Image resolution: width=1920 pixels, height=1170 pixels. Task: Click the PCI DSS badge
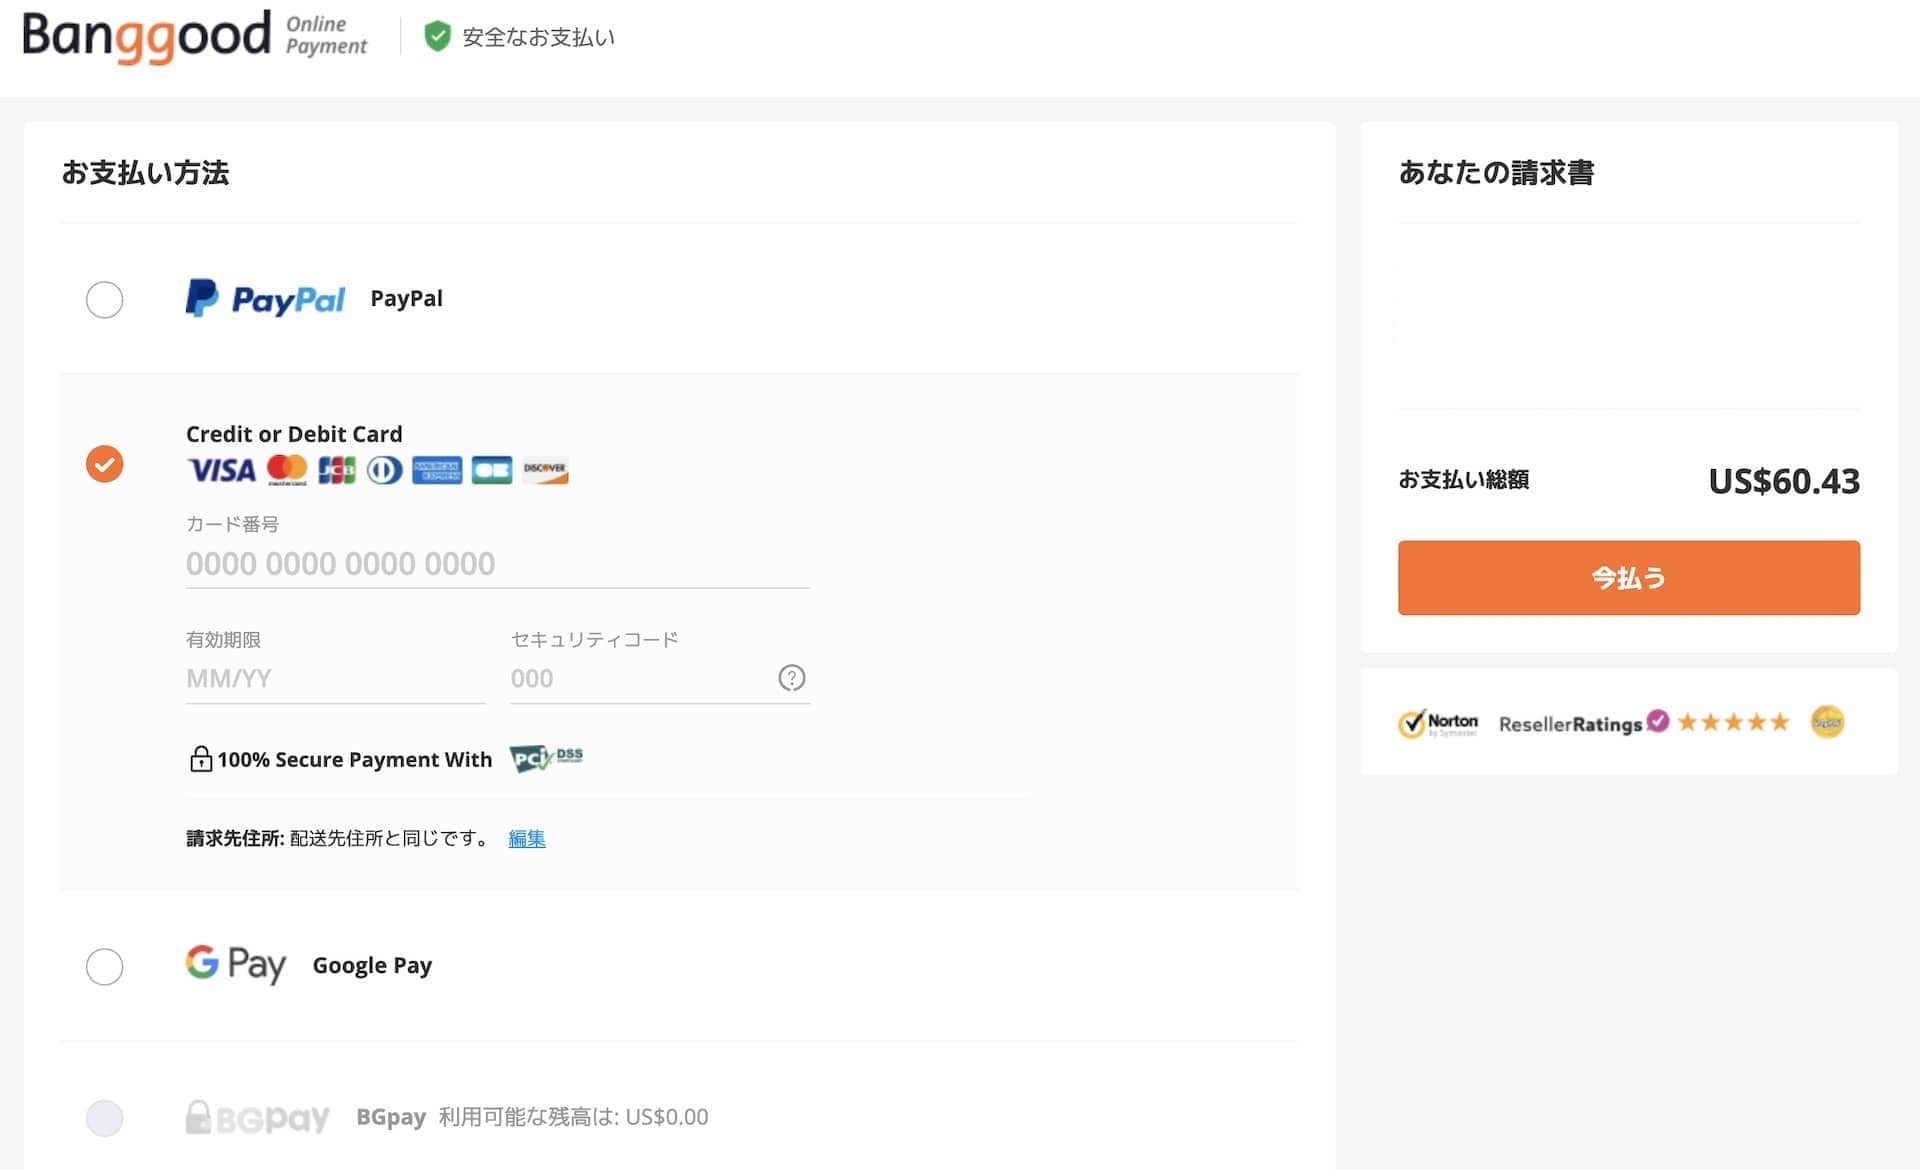tap(547, 759)
